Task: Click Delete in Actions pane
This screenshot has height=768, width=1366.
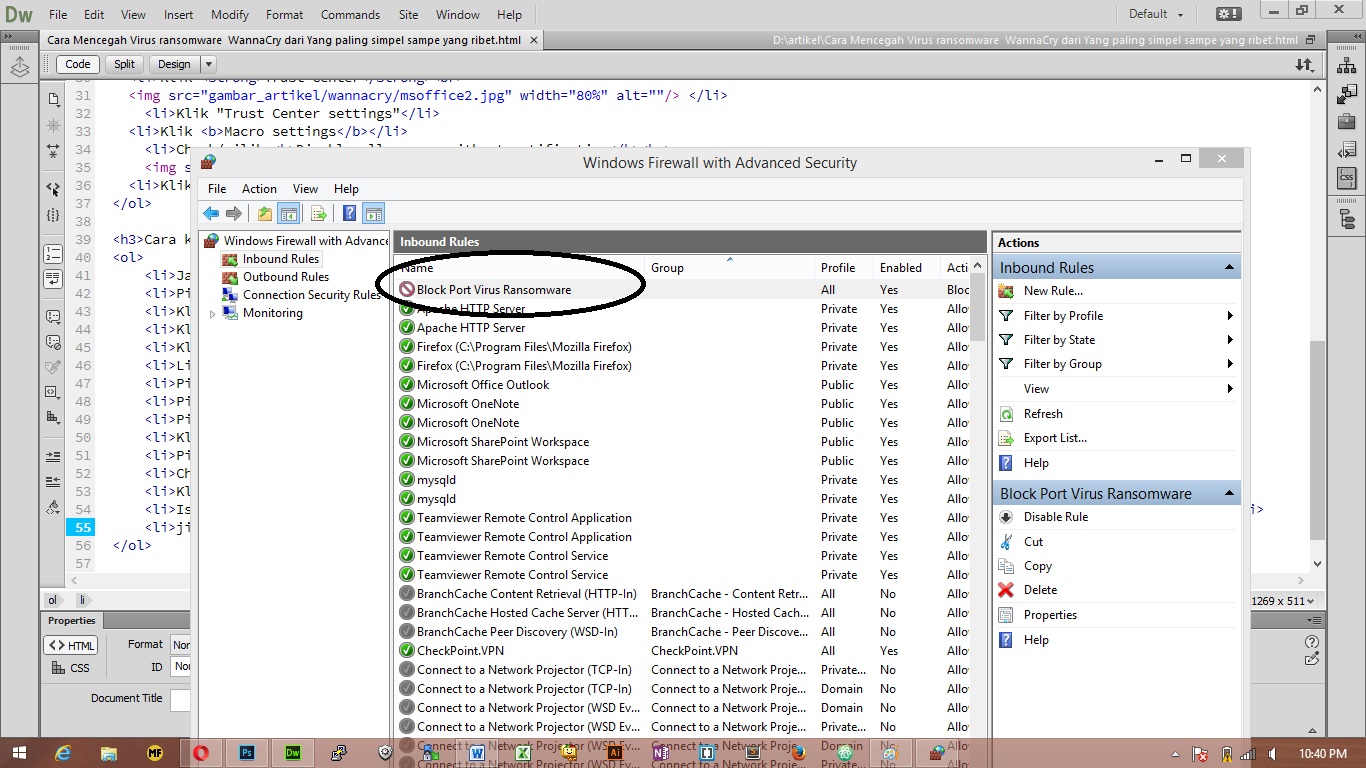Action: click(1040, 590)
